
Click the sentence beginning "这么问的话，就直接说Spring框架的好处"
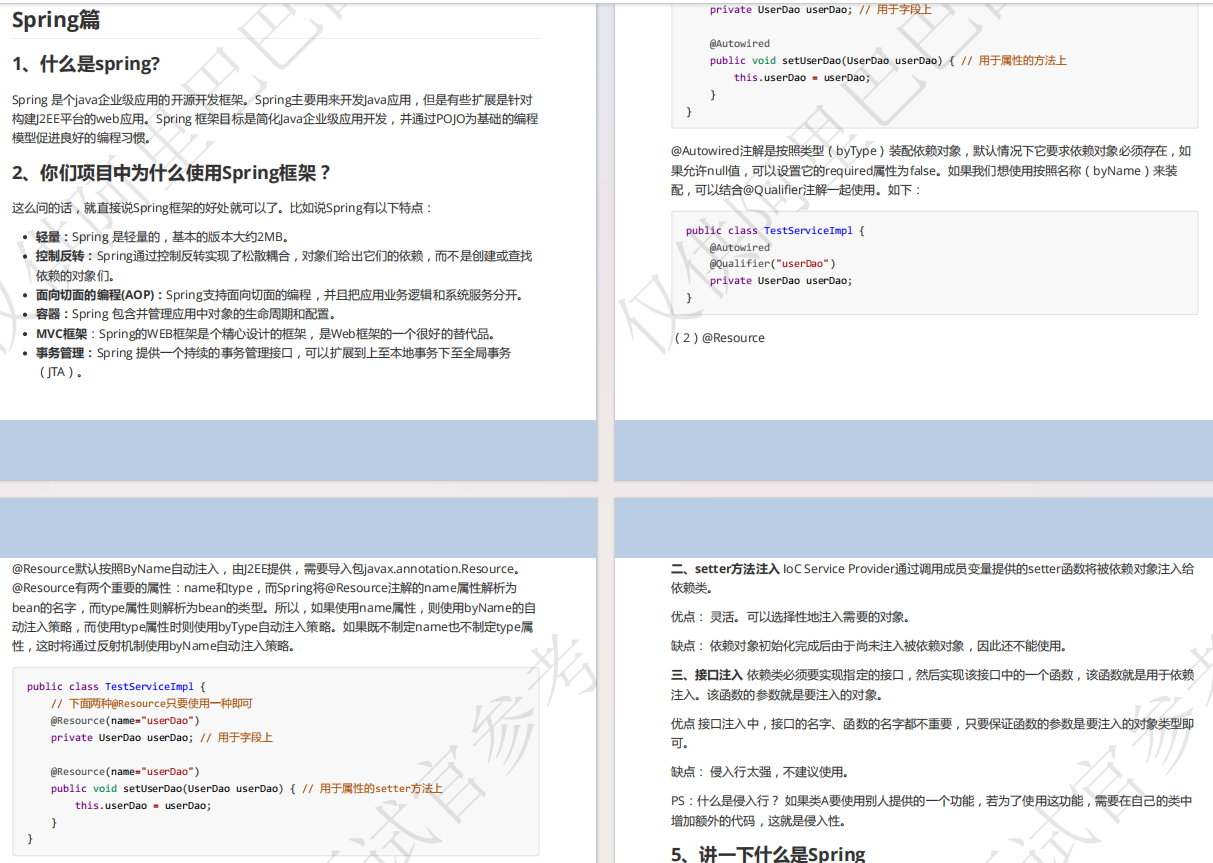coord(223,208)
